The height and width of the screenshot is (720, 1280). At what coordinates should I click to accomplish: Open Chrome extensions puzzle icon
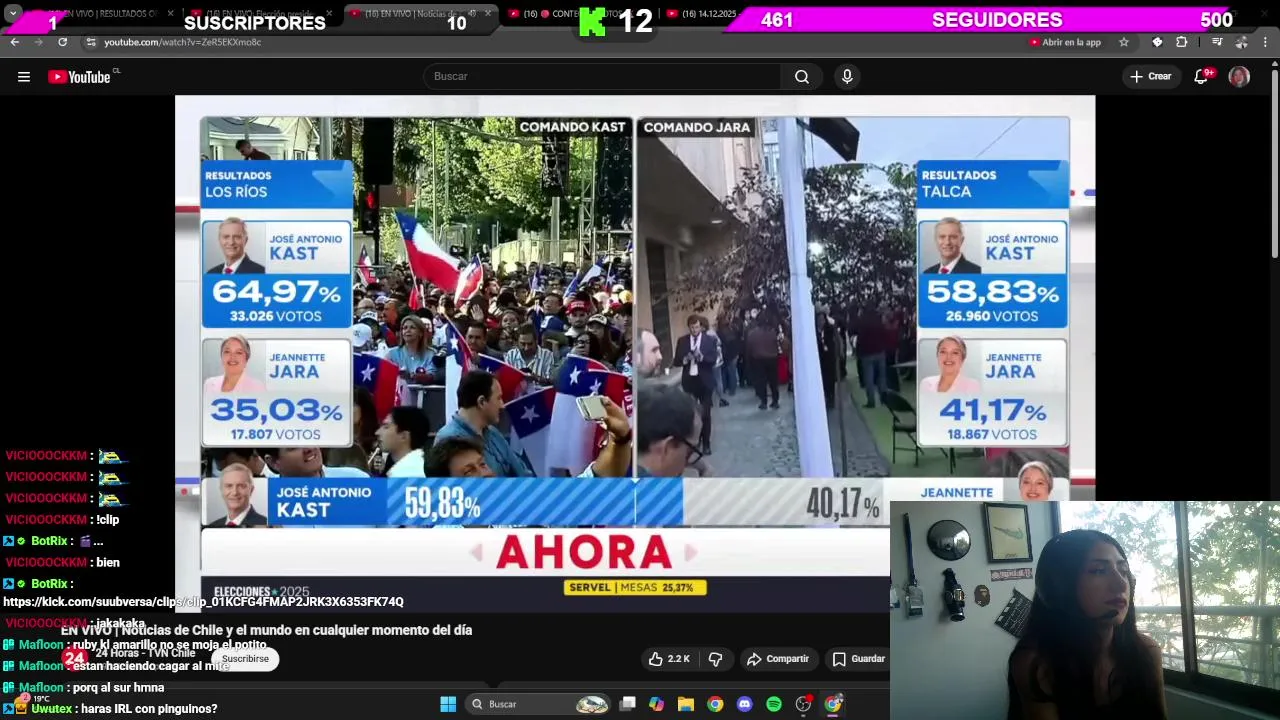point(1182,42)
